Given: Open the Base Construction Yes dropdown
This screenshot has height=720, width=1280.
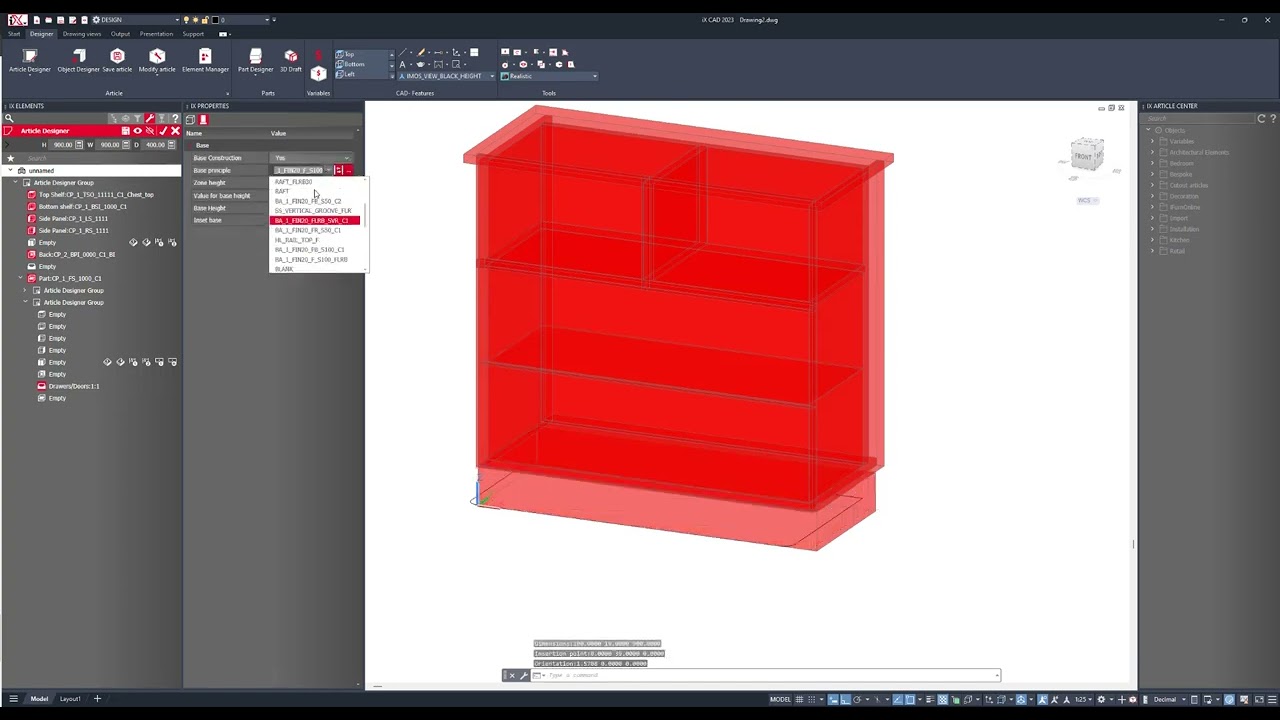Looking at the screenshot, I should (313, 158).
